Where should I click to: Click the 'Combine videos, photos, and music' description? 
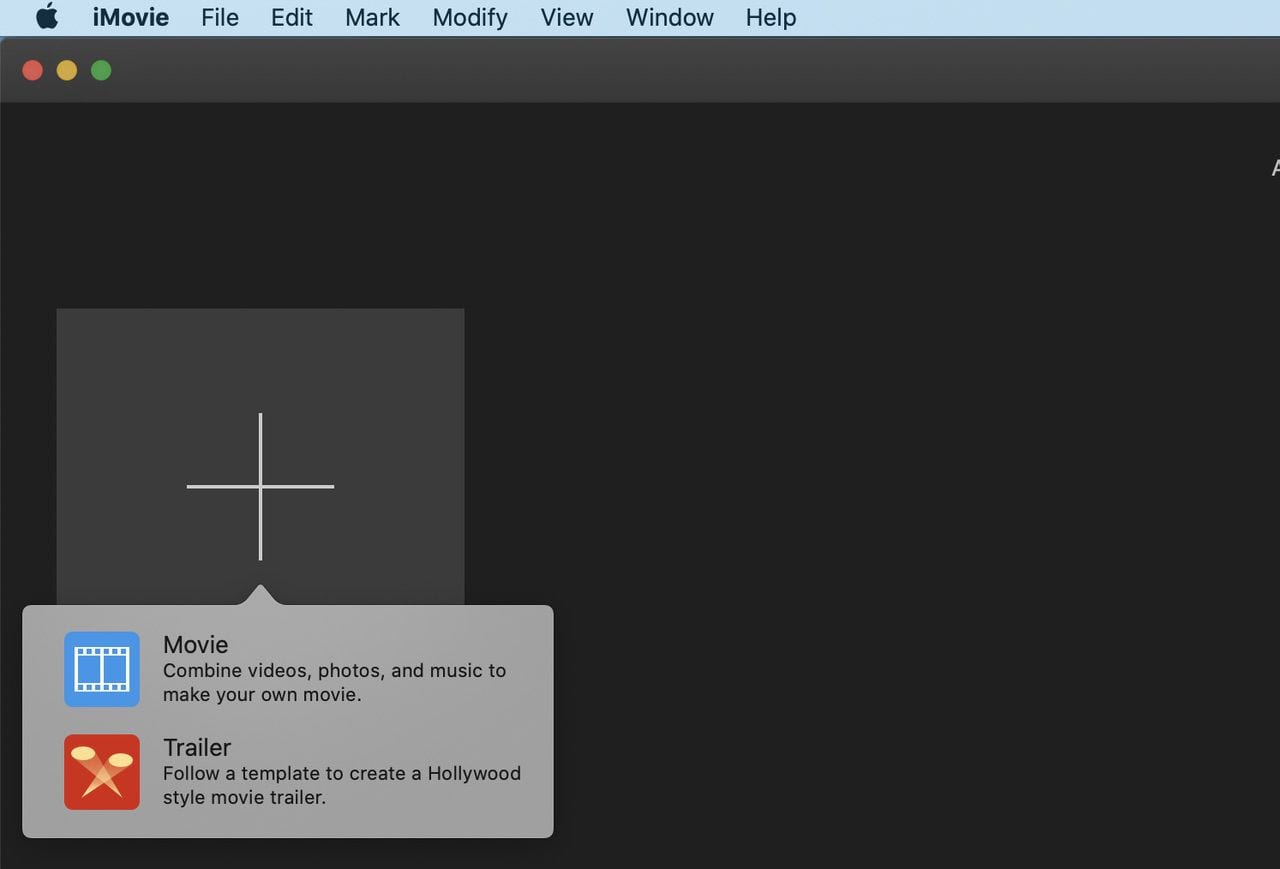click(x=334, y=682)
